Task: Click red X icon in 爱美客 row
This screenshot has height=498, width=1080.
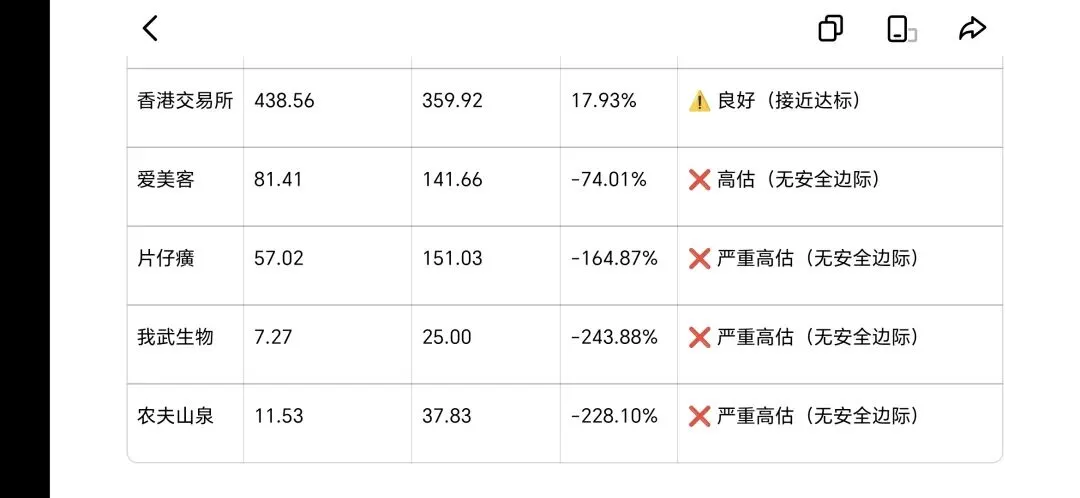Action: pos(699,180)
